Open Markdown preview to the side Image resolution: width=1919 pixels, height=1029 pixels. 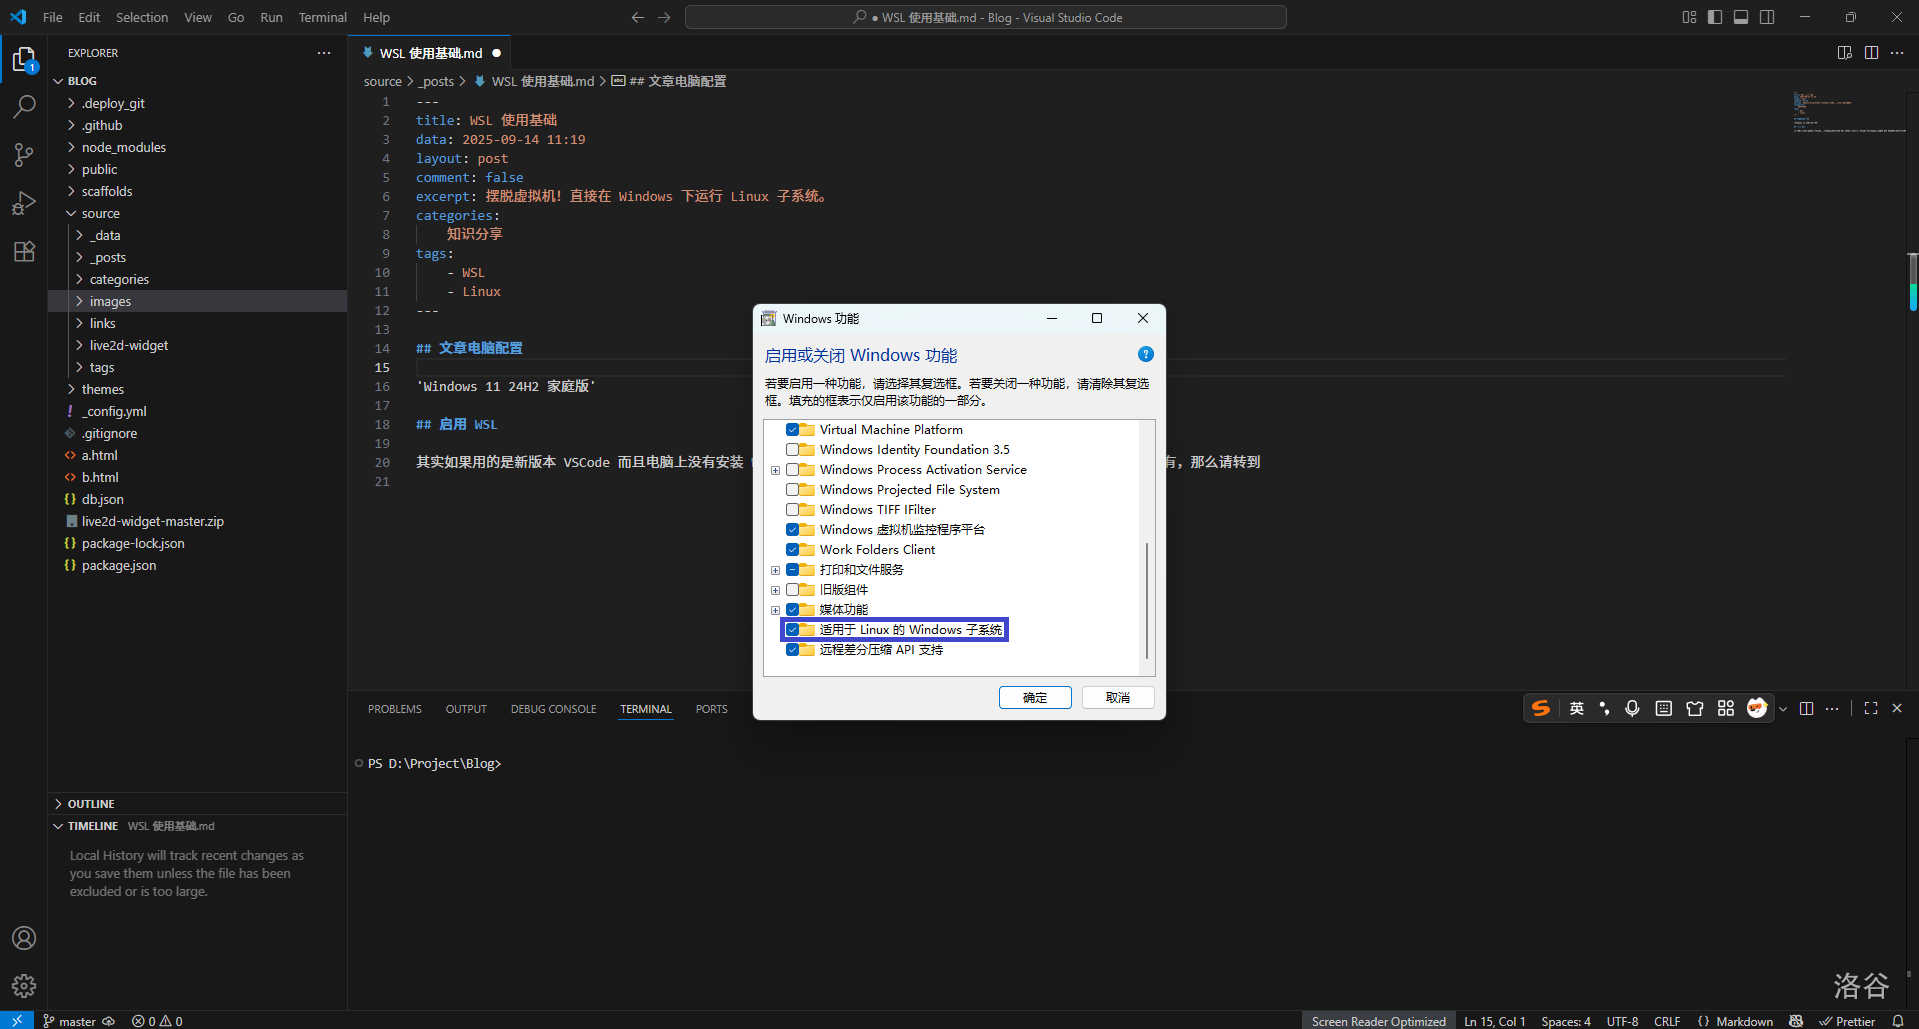1844,52
